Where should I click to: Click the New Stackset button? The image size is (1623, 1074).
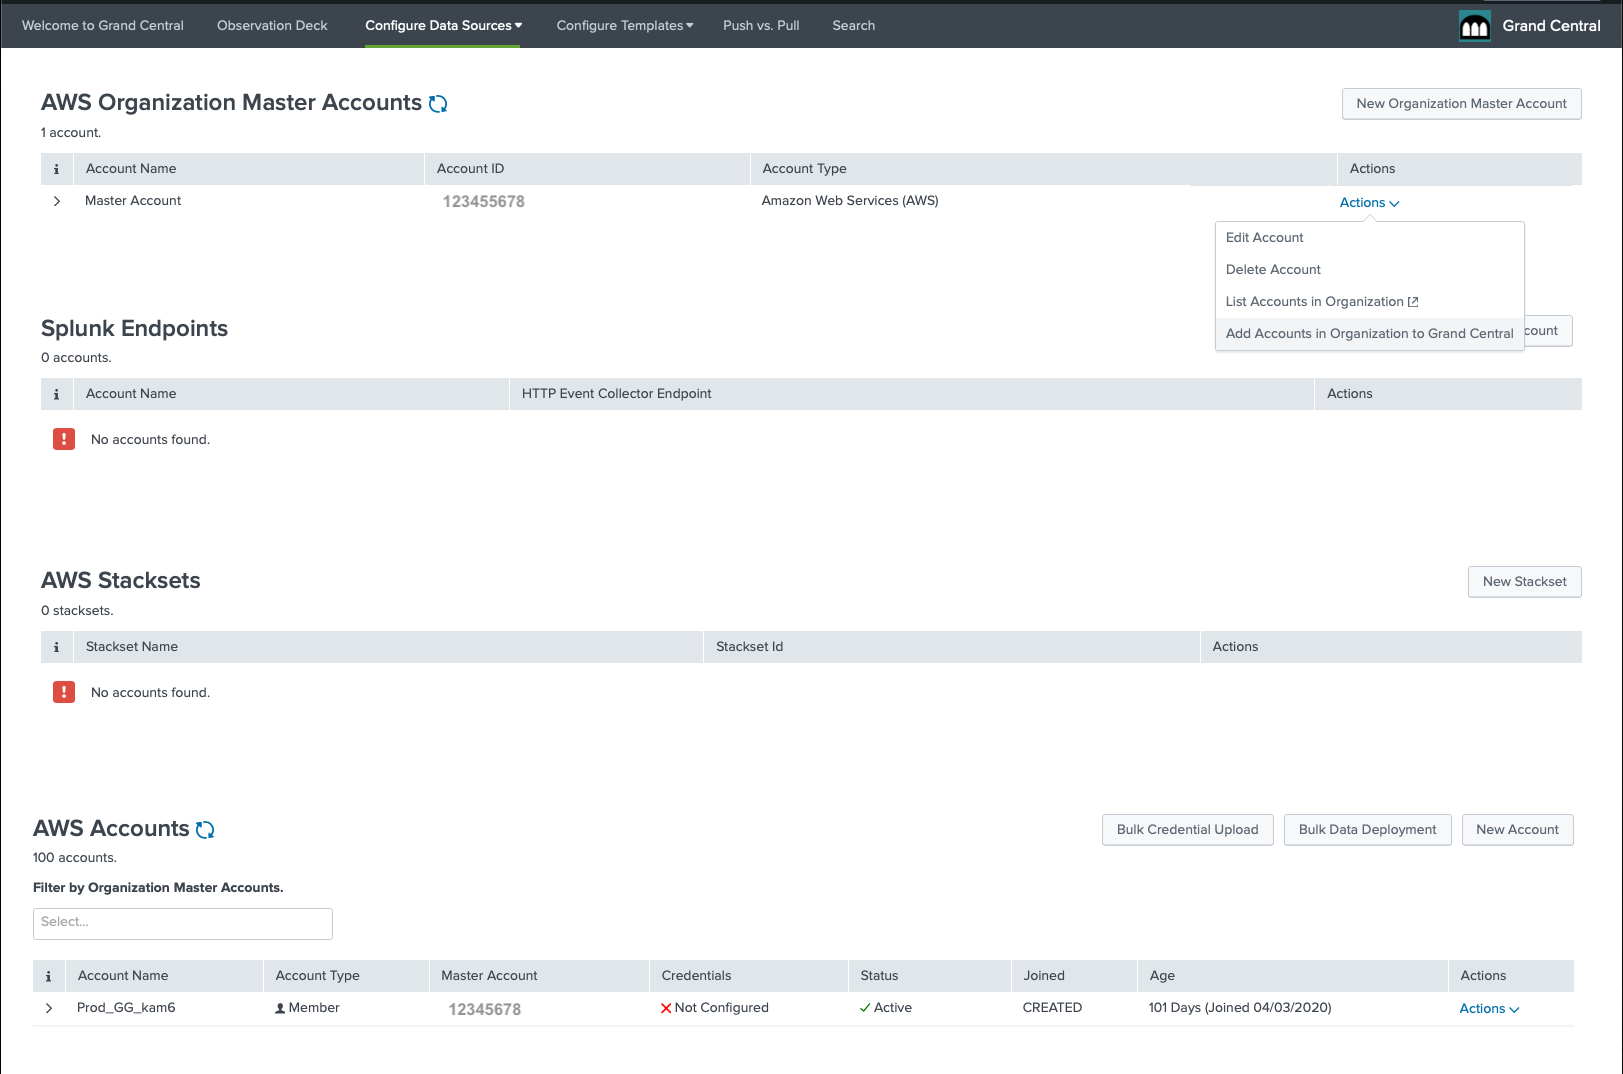coord(1524,582)
